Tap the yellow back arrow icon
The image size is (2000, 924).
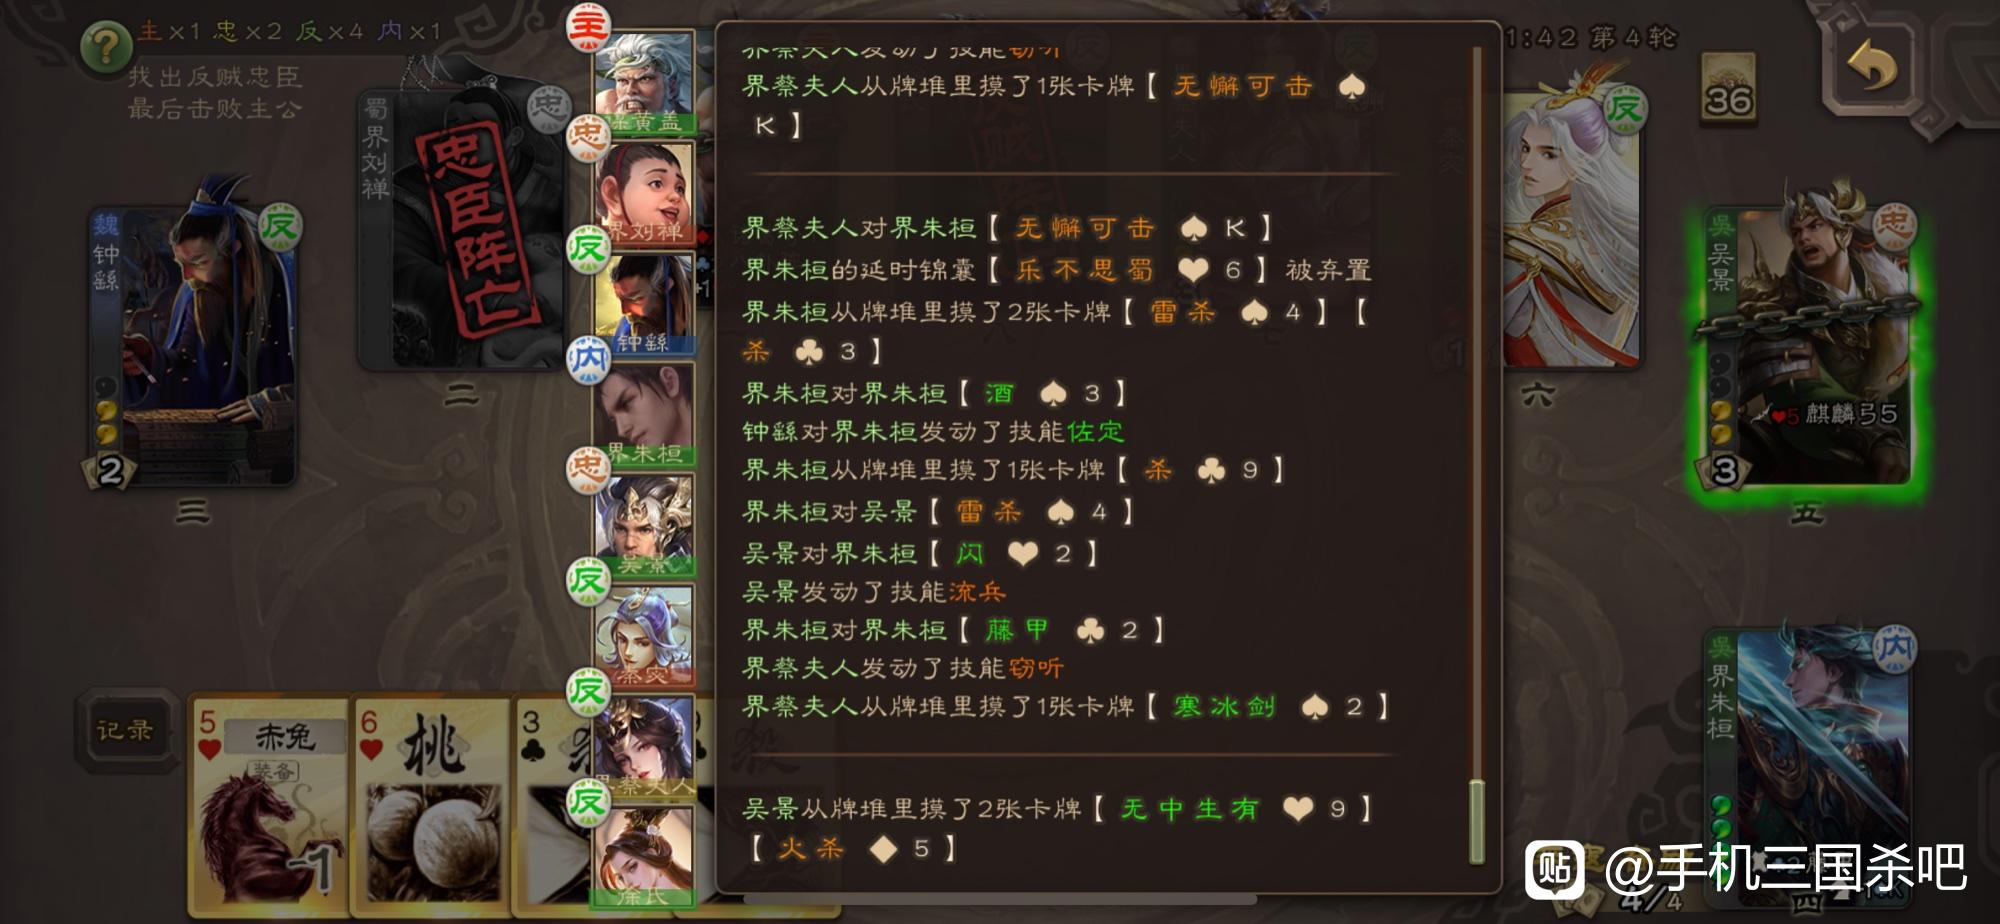pyautogui.click(x=1870, y=68)
